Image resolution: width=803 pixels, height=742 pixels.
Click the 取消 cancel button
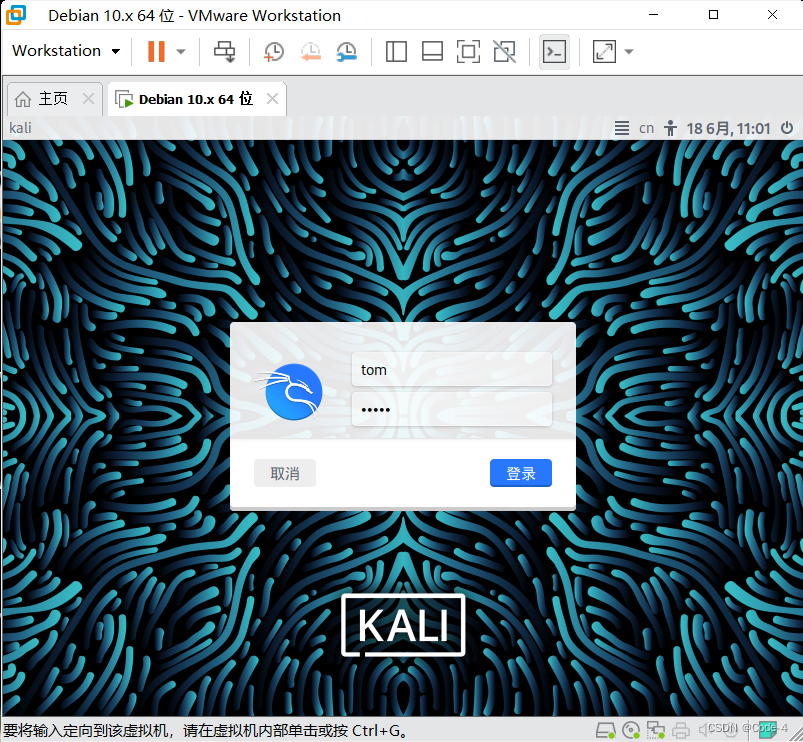click(285, 473)
